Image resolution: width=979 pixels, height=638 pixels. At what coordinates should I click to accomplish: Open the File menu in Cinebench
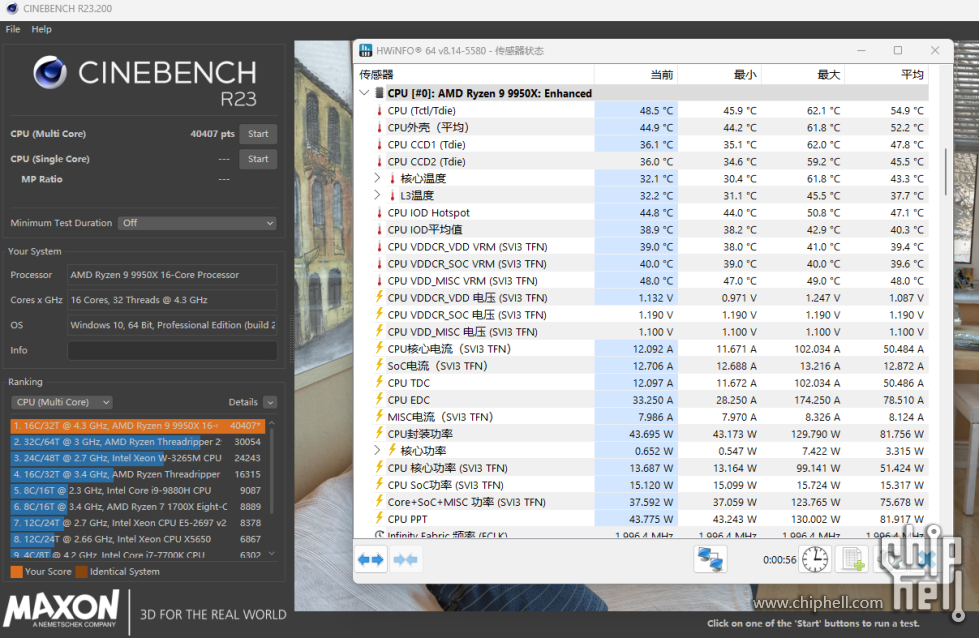[x=12, y=29]
